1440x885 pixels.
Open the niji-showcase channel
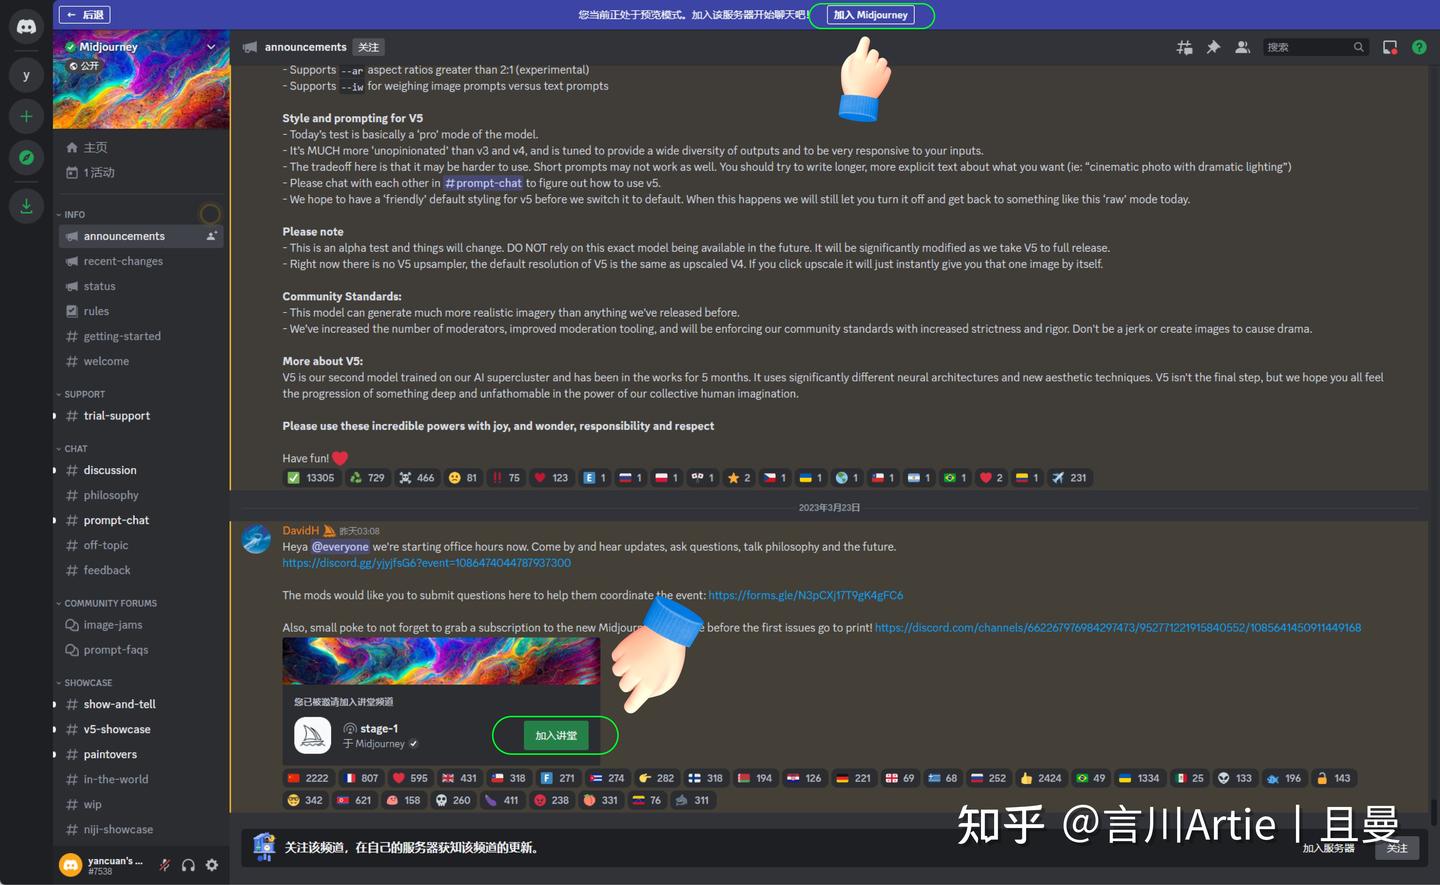click(140, 829)
